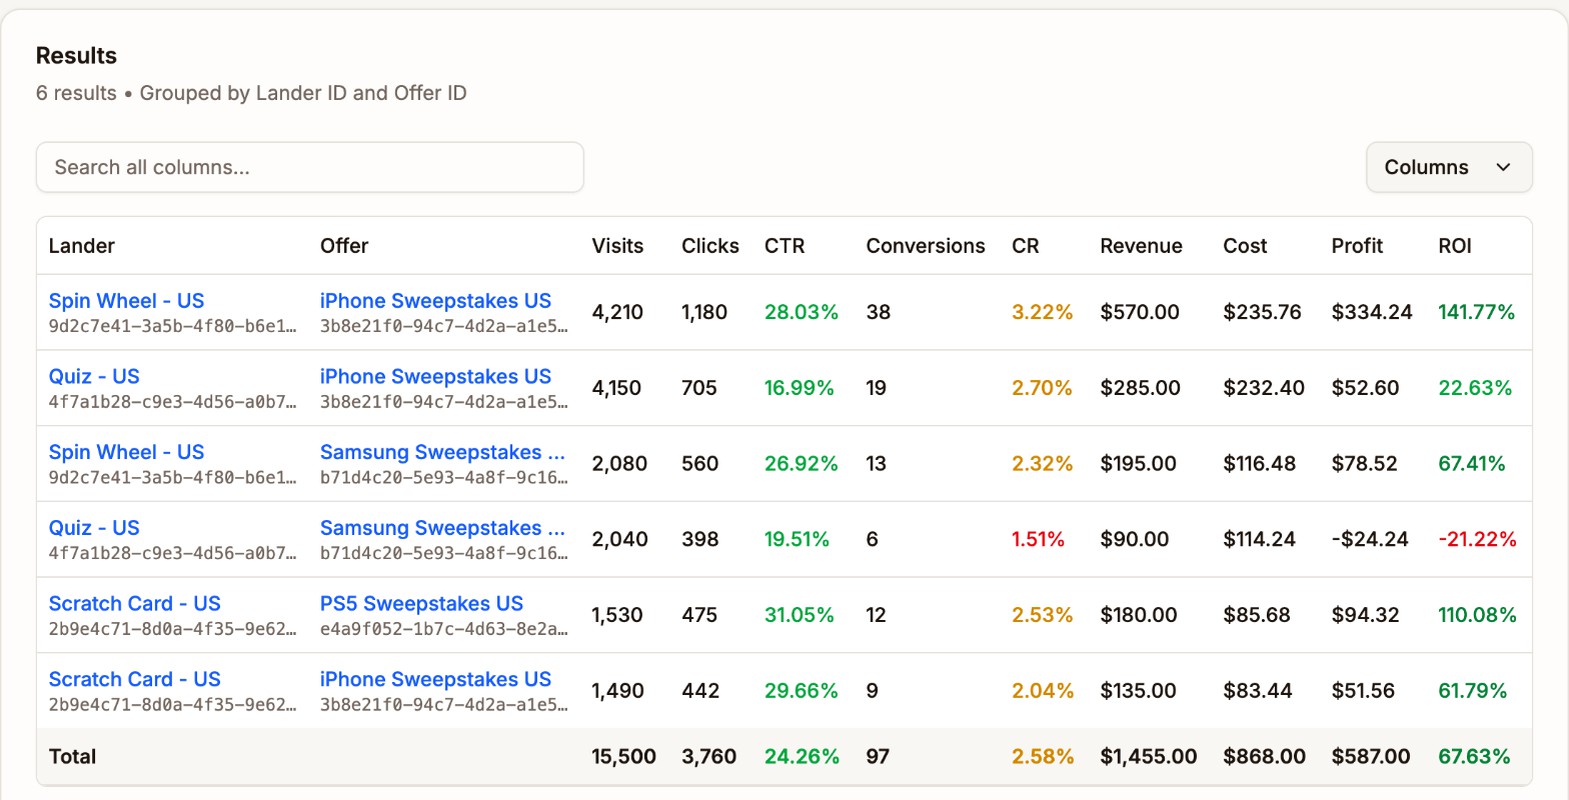Click the Total row label

[72, 757]
